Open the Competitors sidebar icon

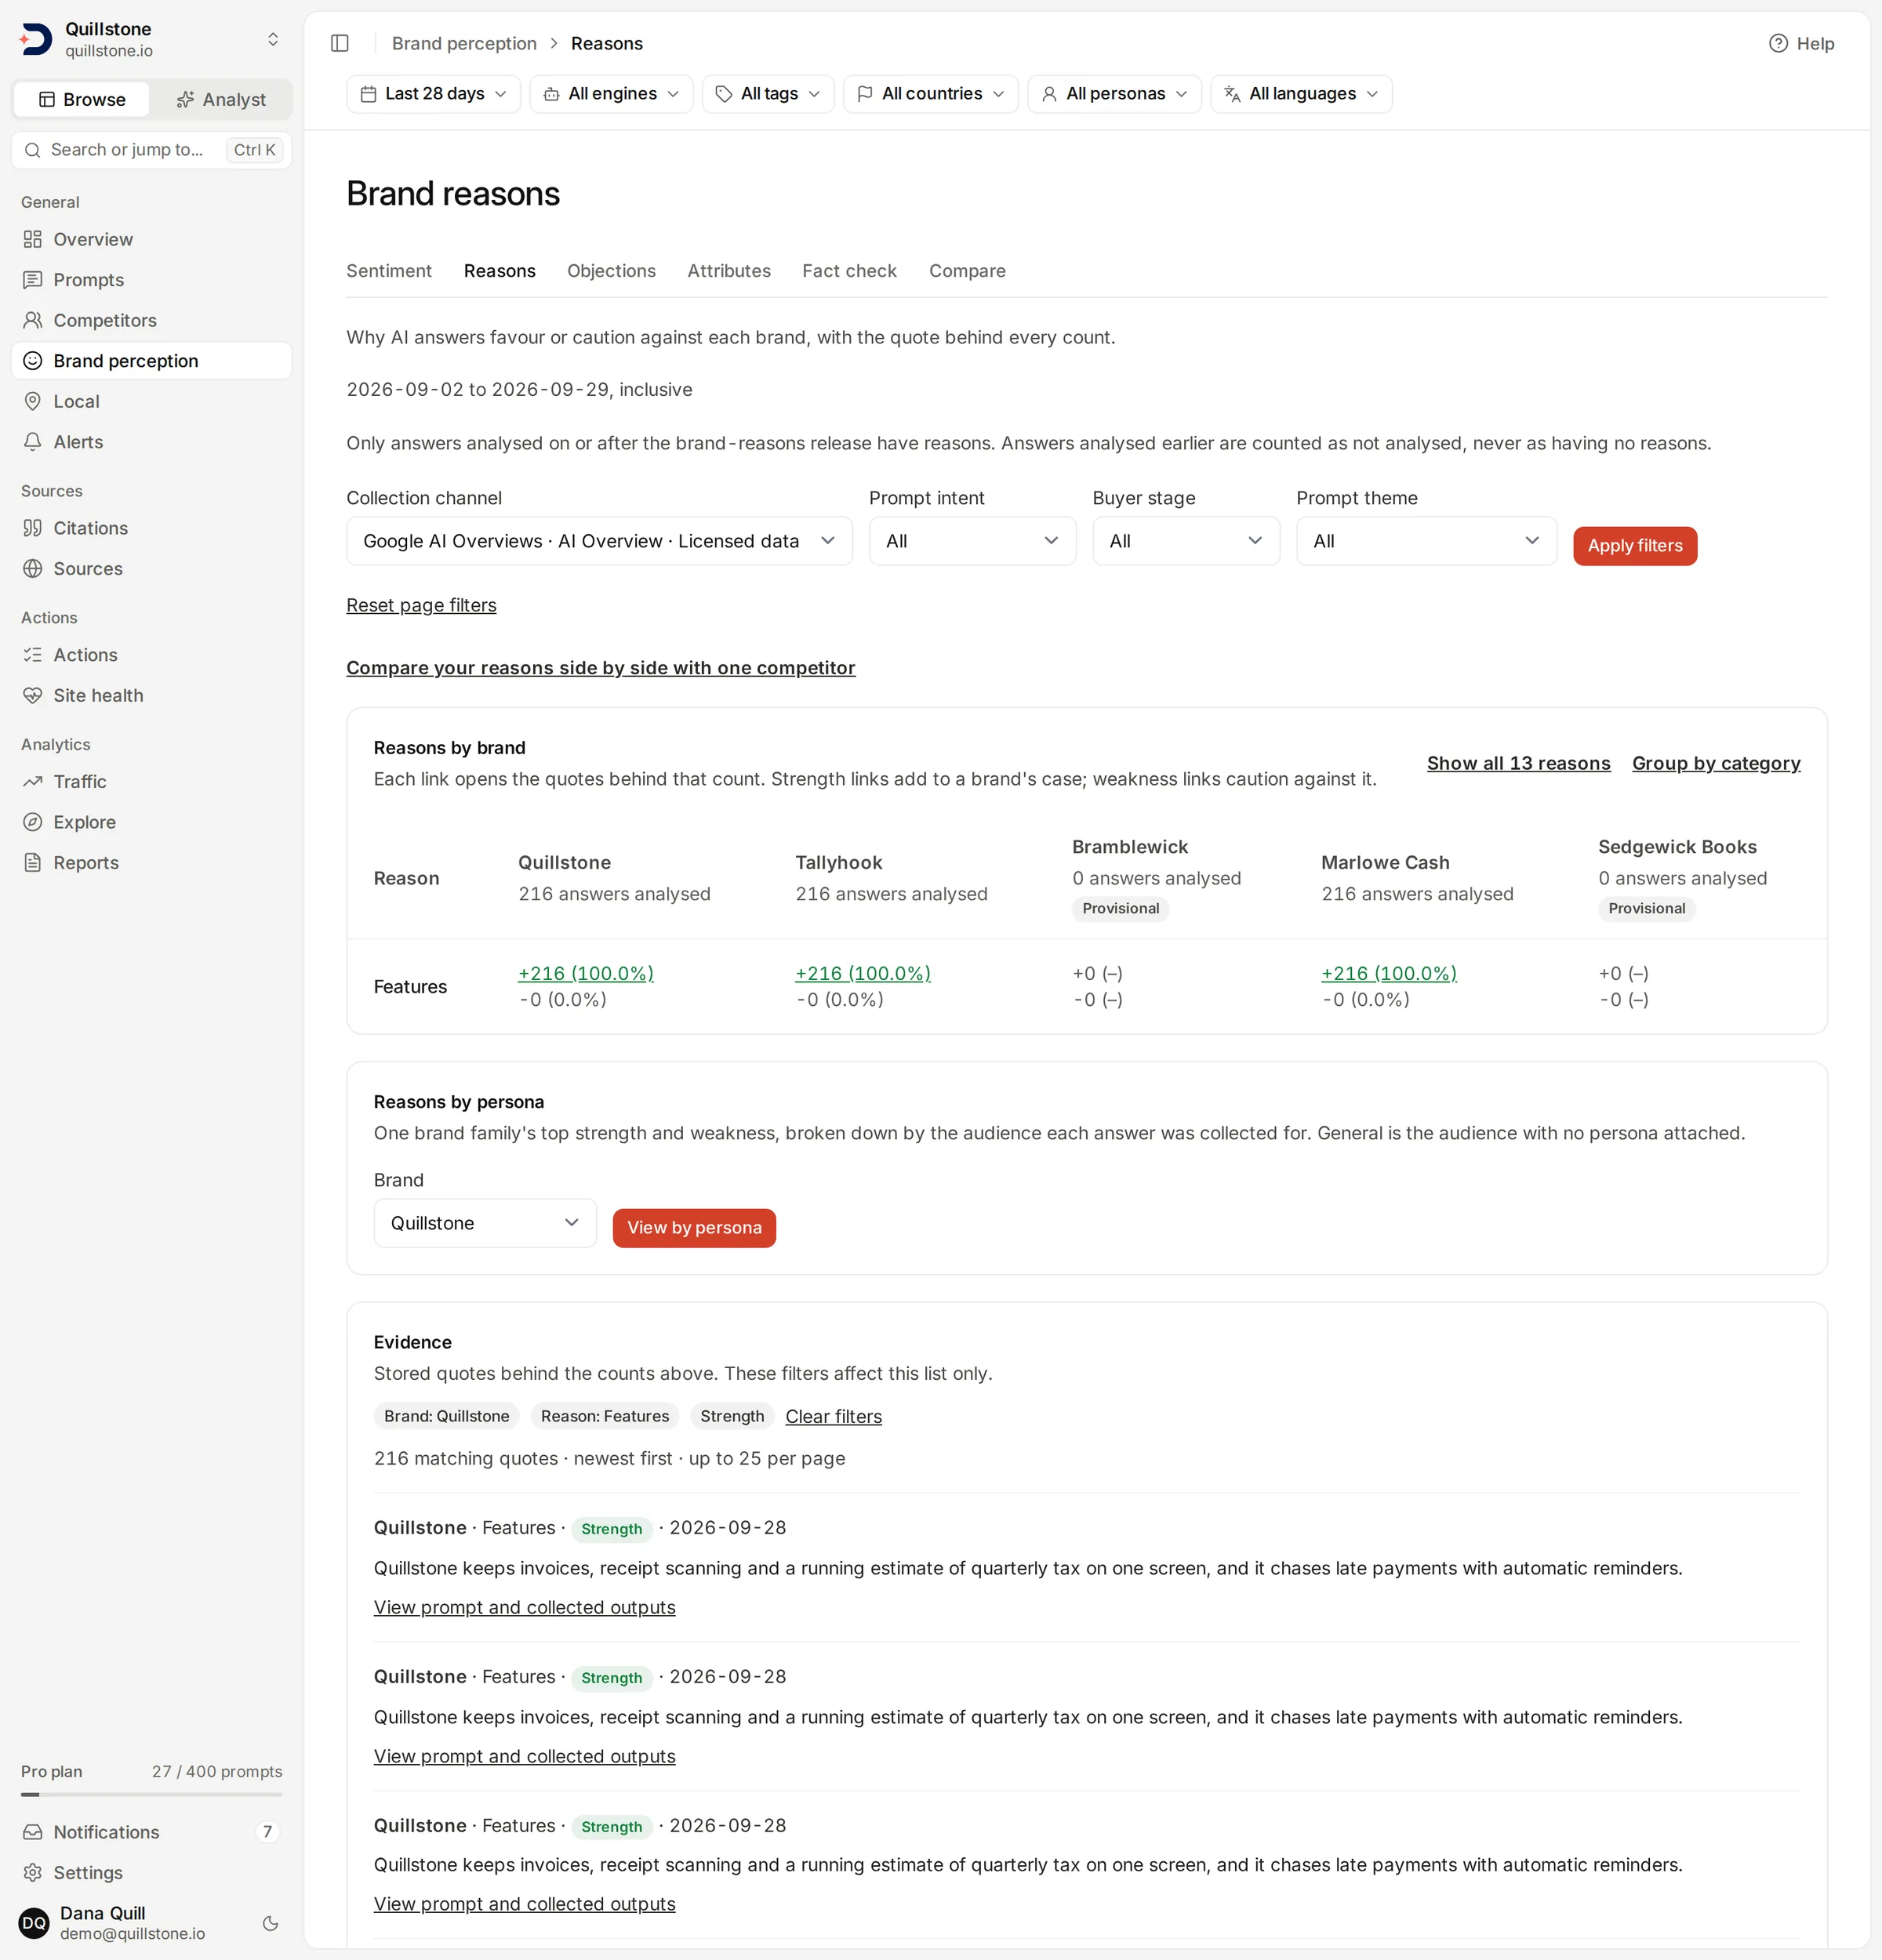(x=33, y=320)
